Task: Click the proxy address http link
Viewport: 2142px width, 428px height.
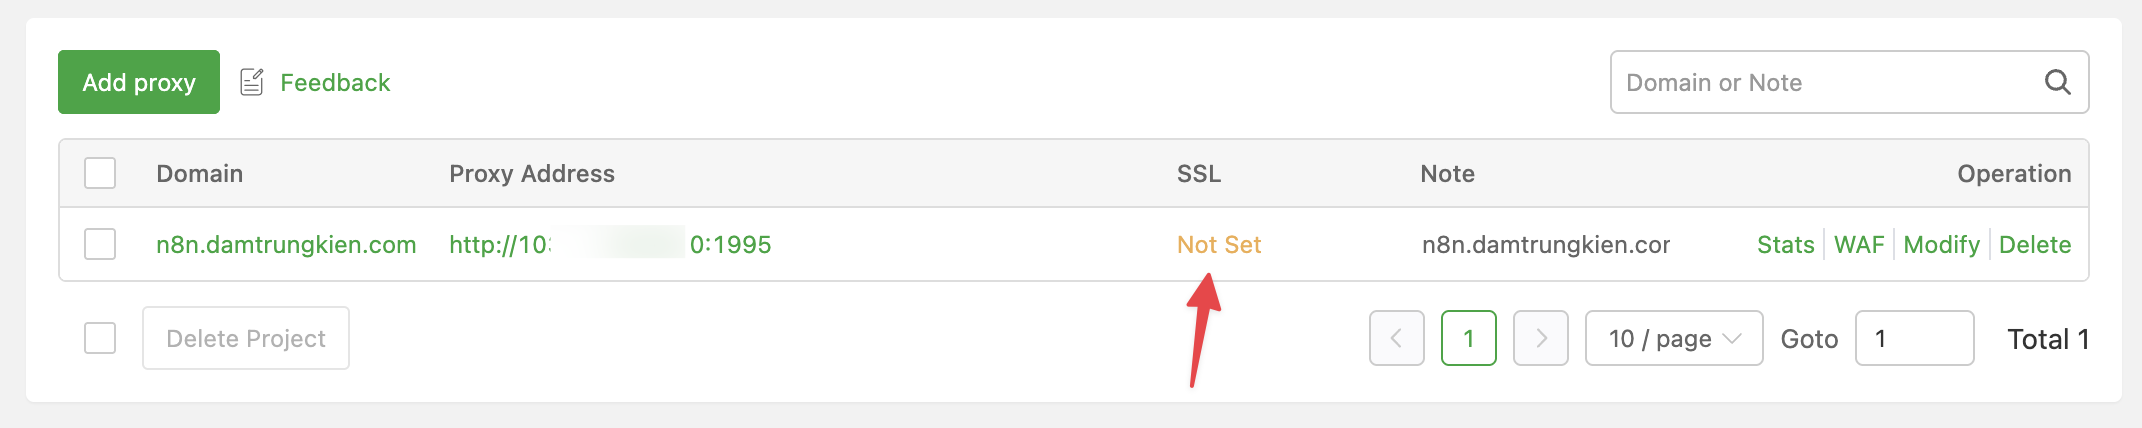Action: click(x=610, y=244)
